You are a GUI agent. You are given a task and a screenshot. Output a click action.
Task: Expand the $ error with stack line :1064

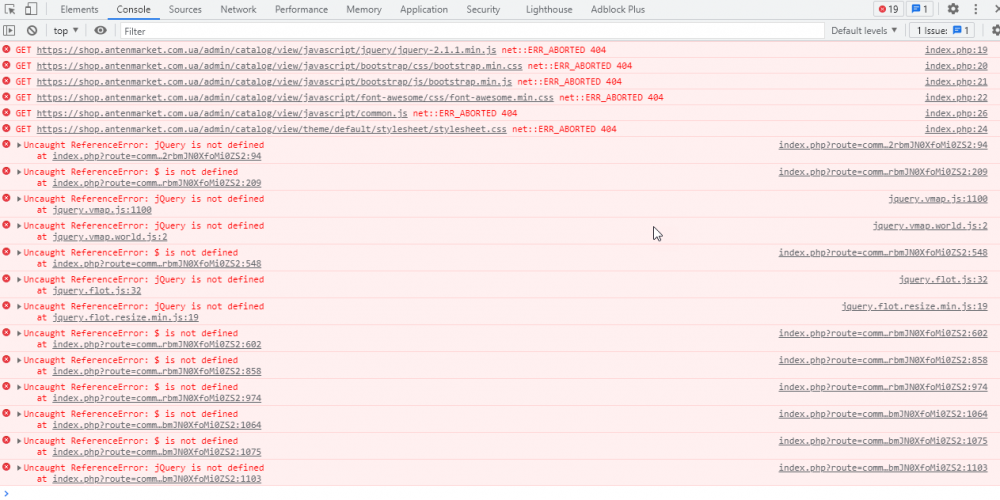19,414
